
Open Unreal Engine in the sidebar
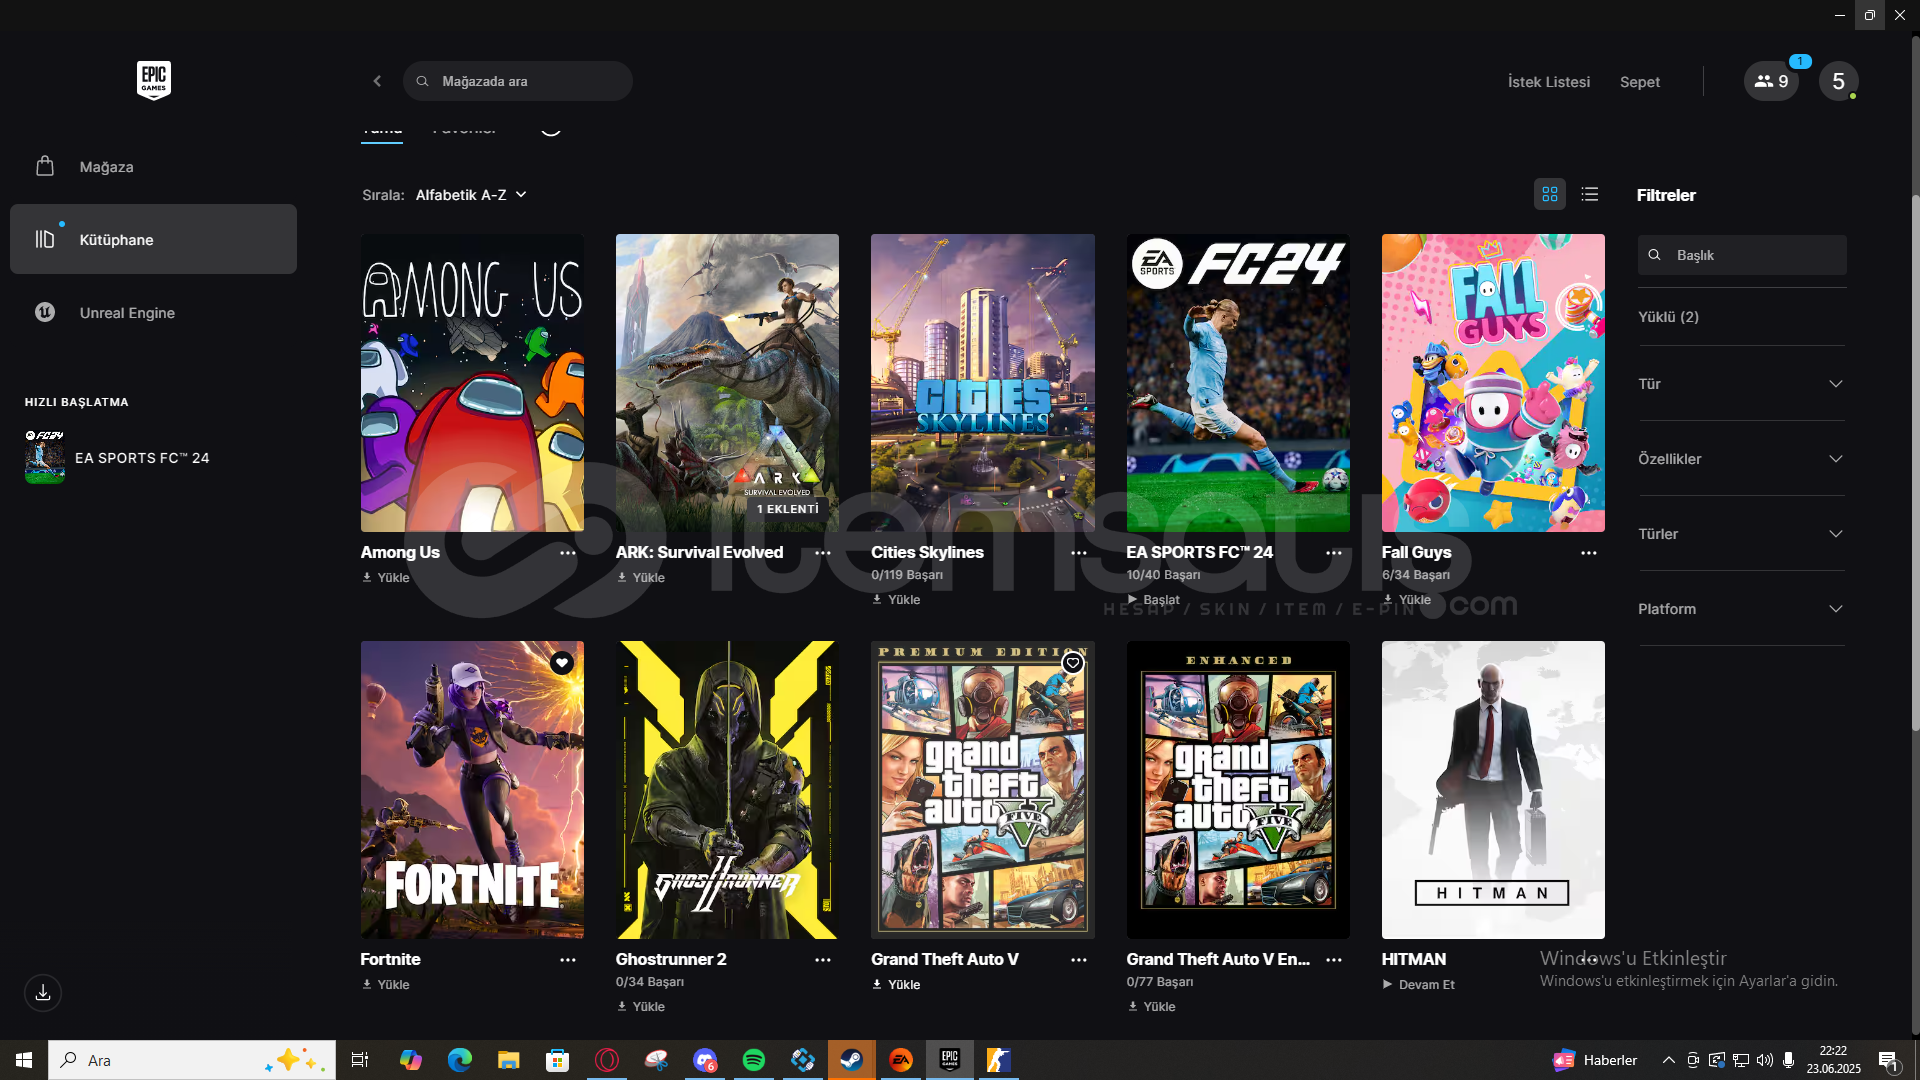[x=153, y=312]
